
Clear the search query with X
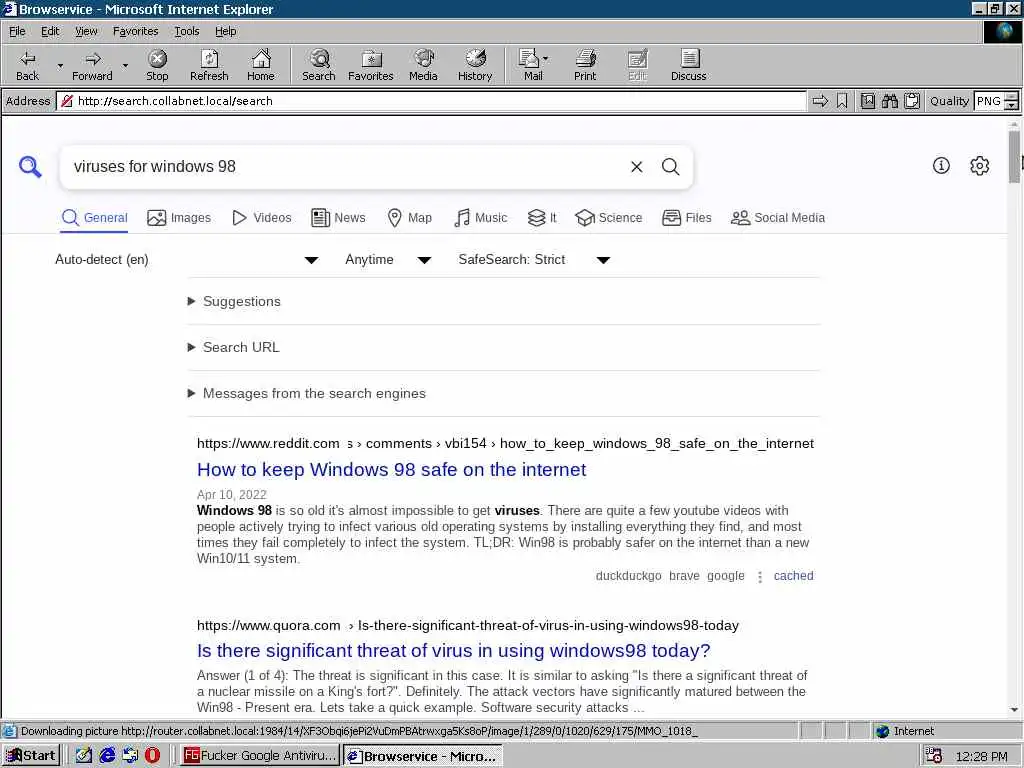click(637, 167)
